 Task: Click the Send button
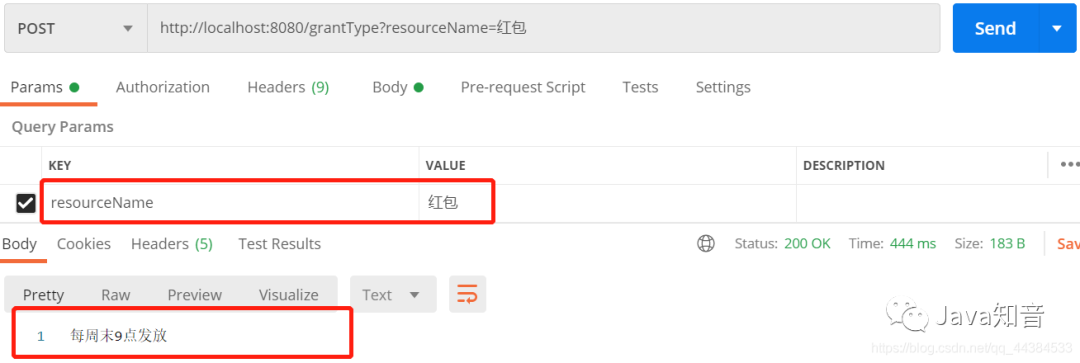pos(995,28)
